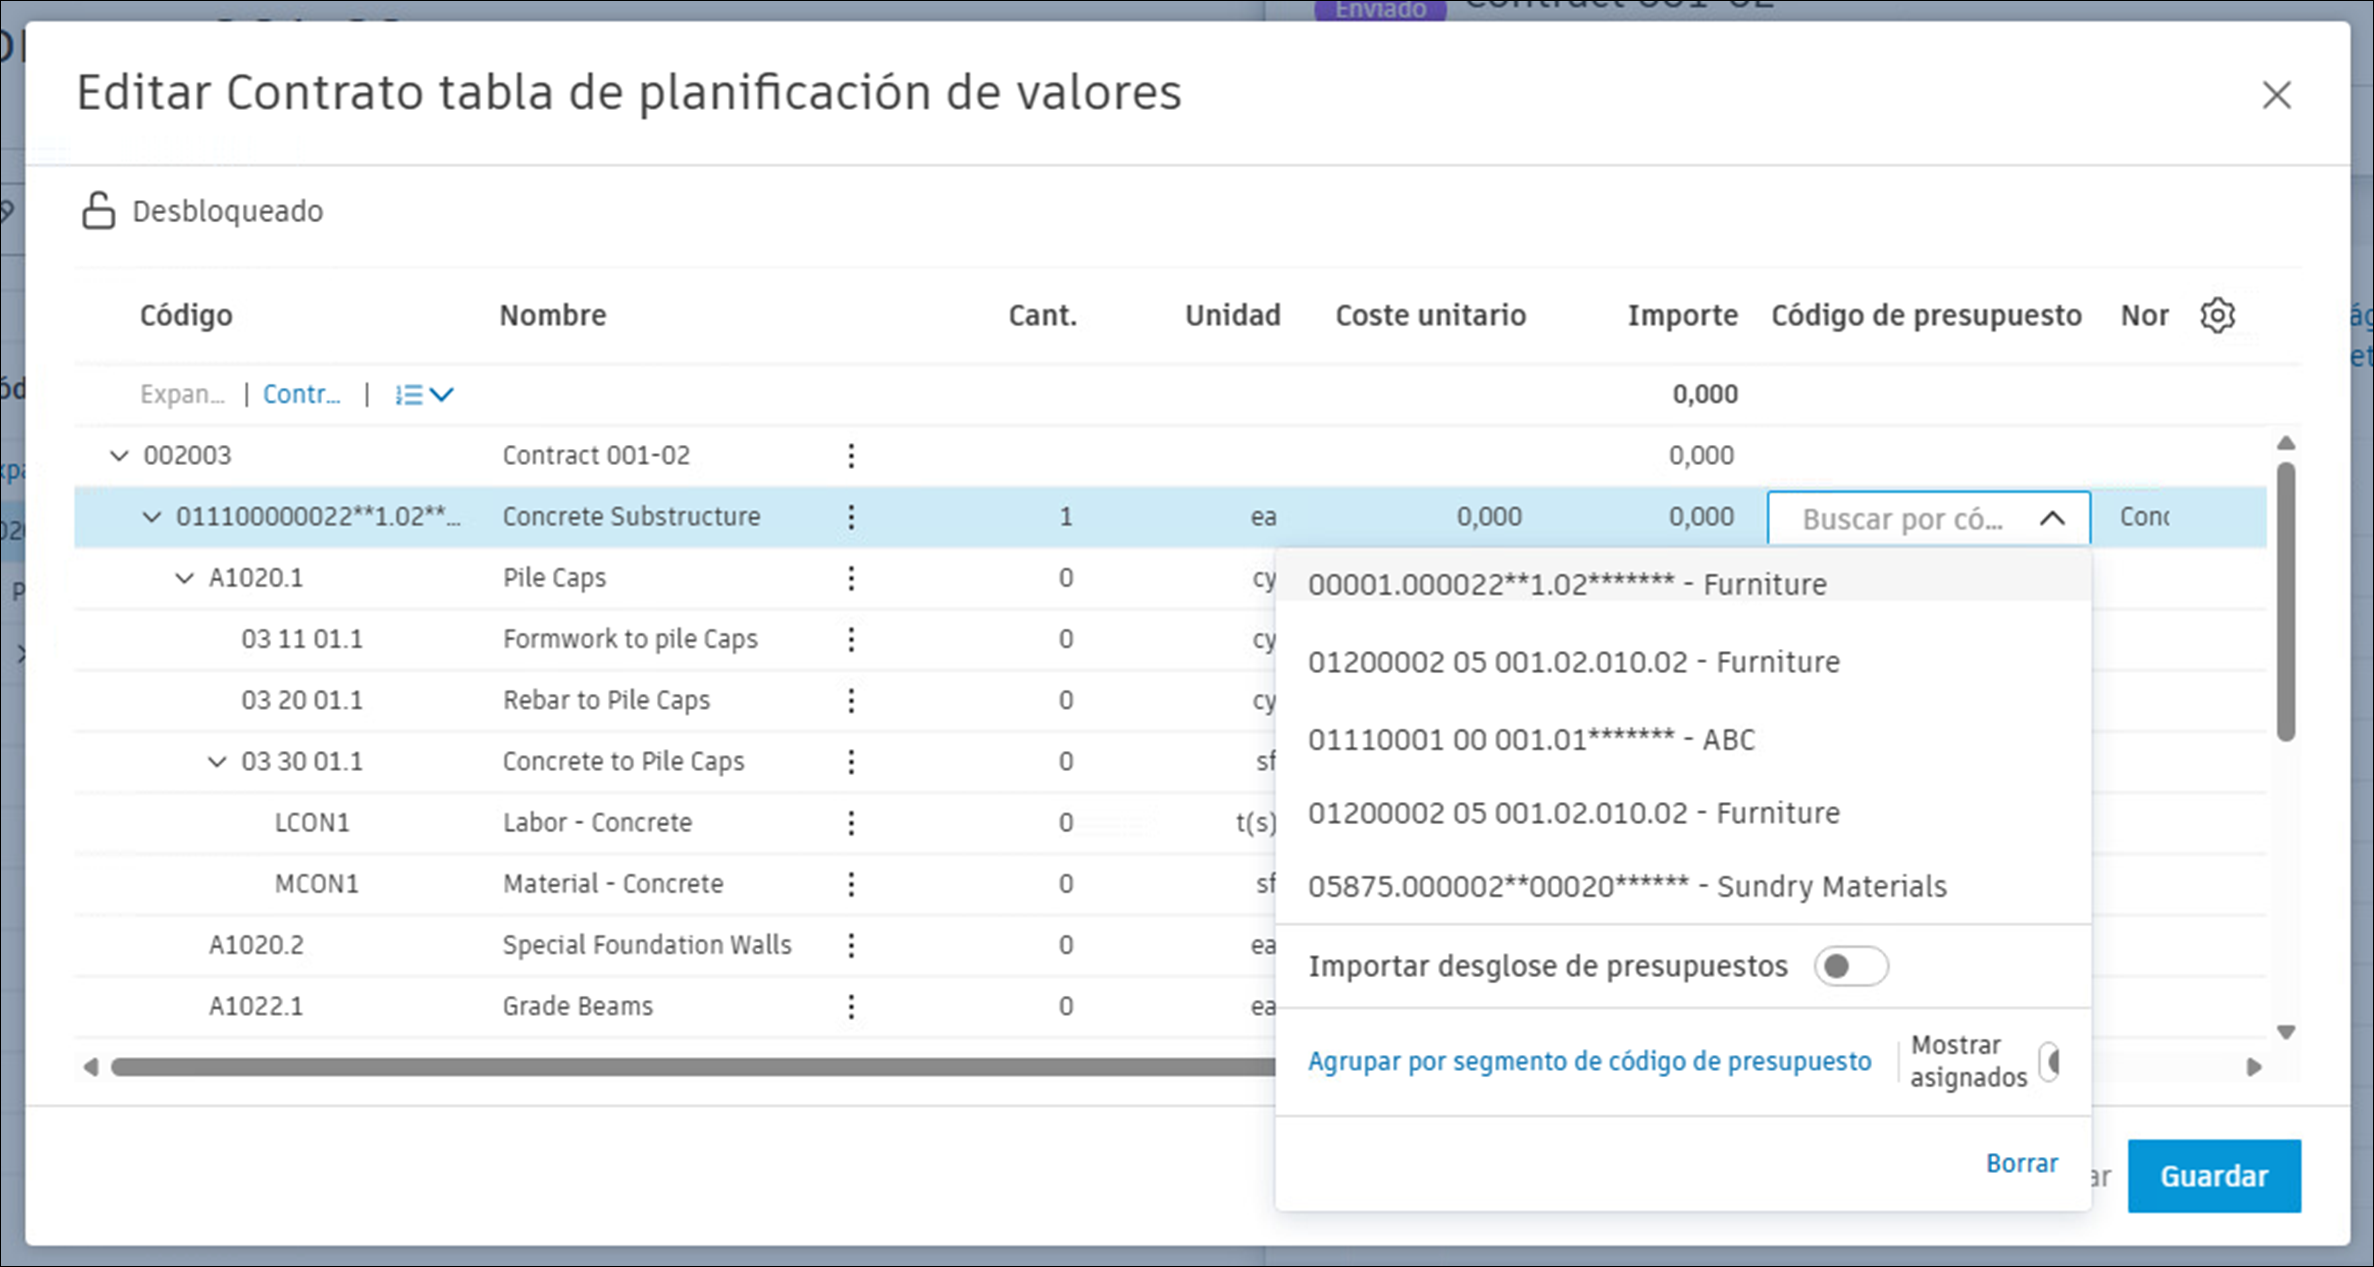Click the Guardar button
This screenshot has height=1267, width=2374.
coord(2214,1176)
